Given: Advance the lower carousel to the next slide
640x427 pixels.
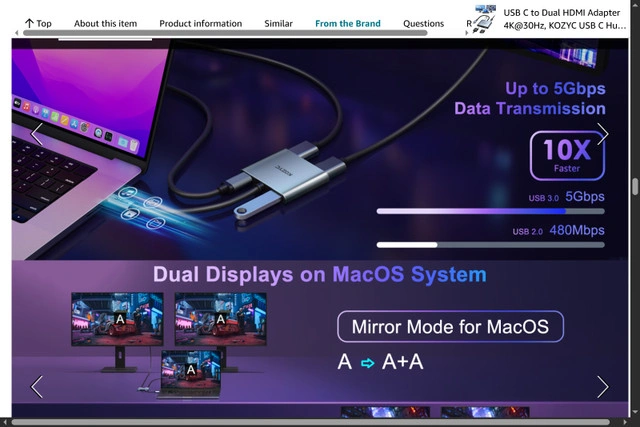Looking at the screenshot, I should 602,386.
